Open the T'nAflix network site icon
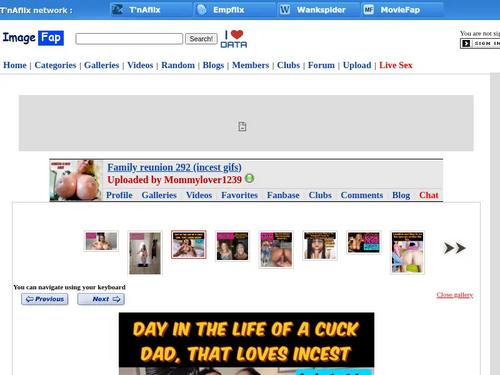This screenshot has width=500, height=375. 117,10
